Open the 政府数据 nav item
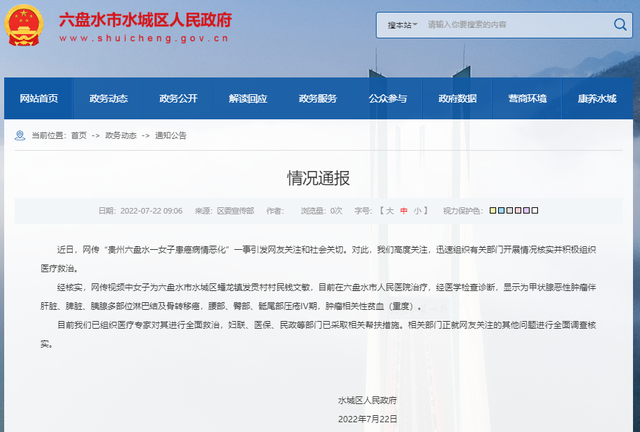Image resolution: width=640 pixels, height=432 pixels. pos(458,98)
